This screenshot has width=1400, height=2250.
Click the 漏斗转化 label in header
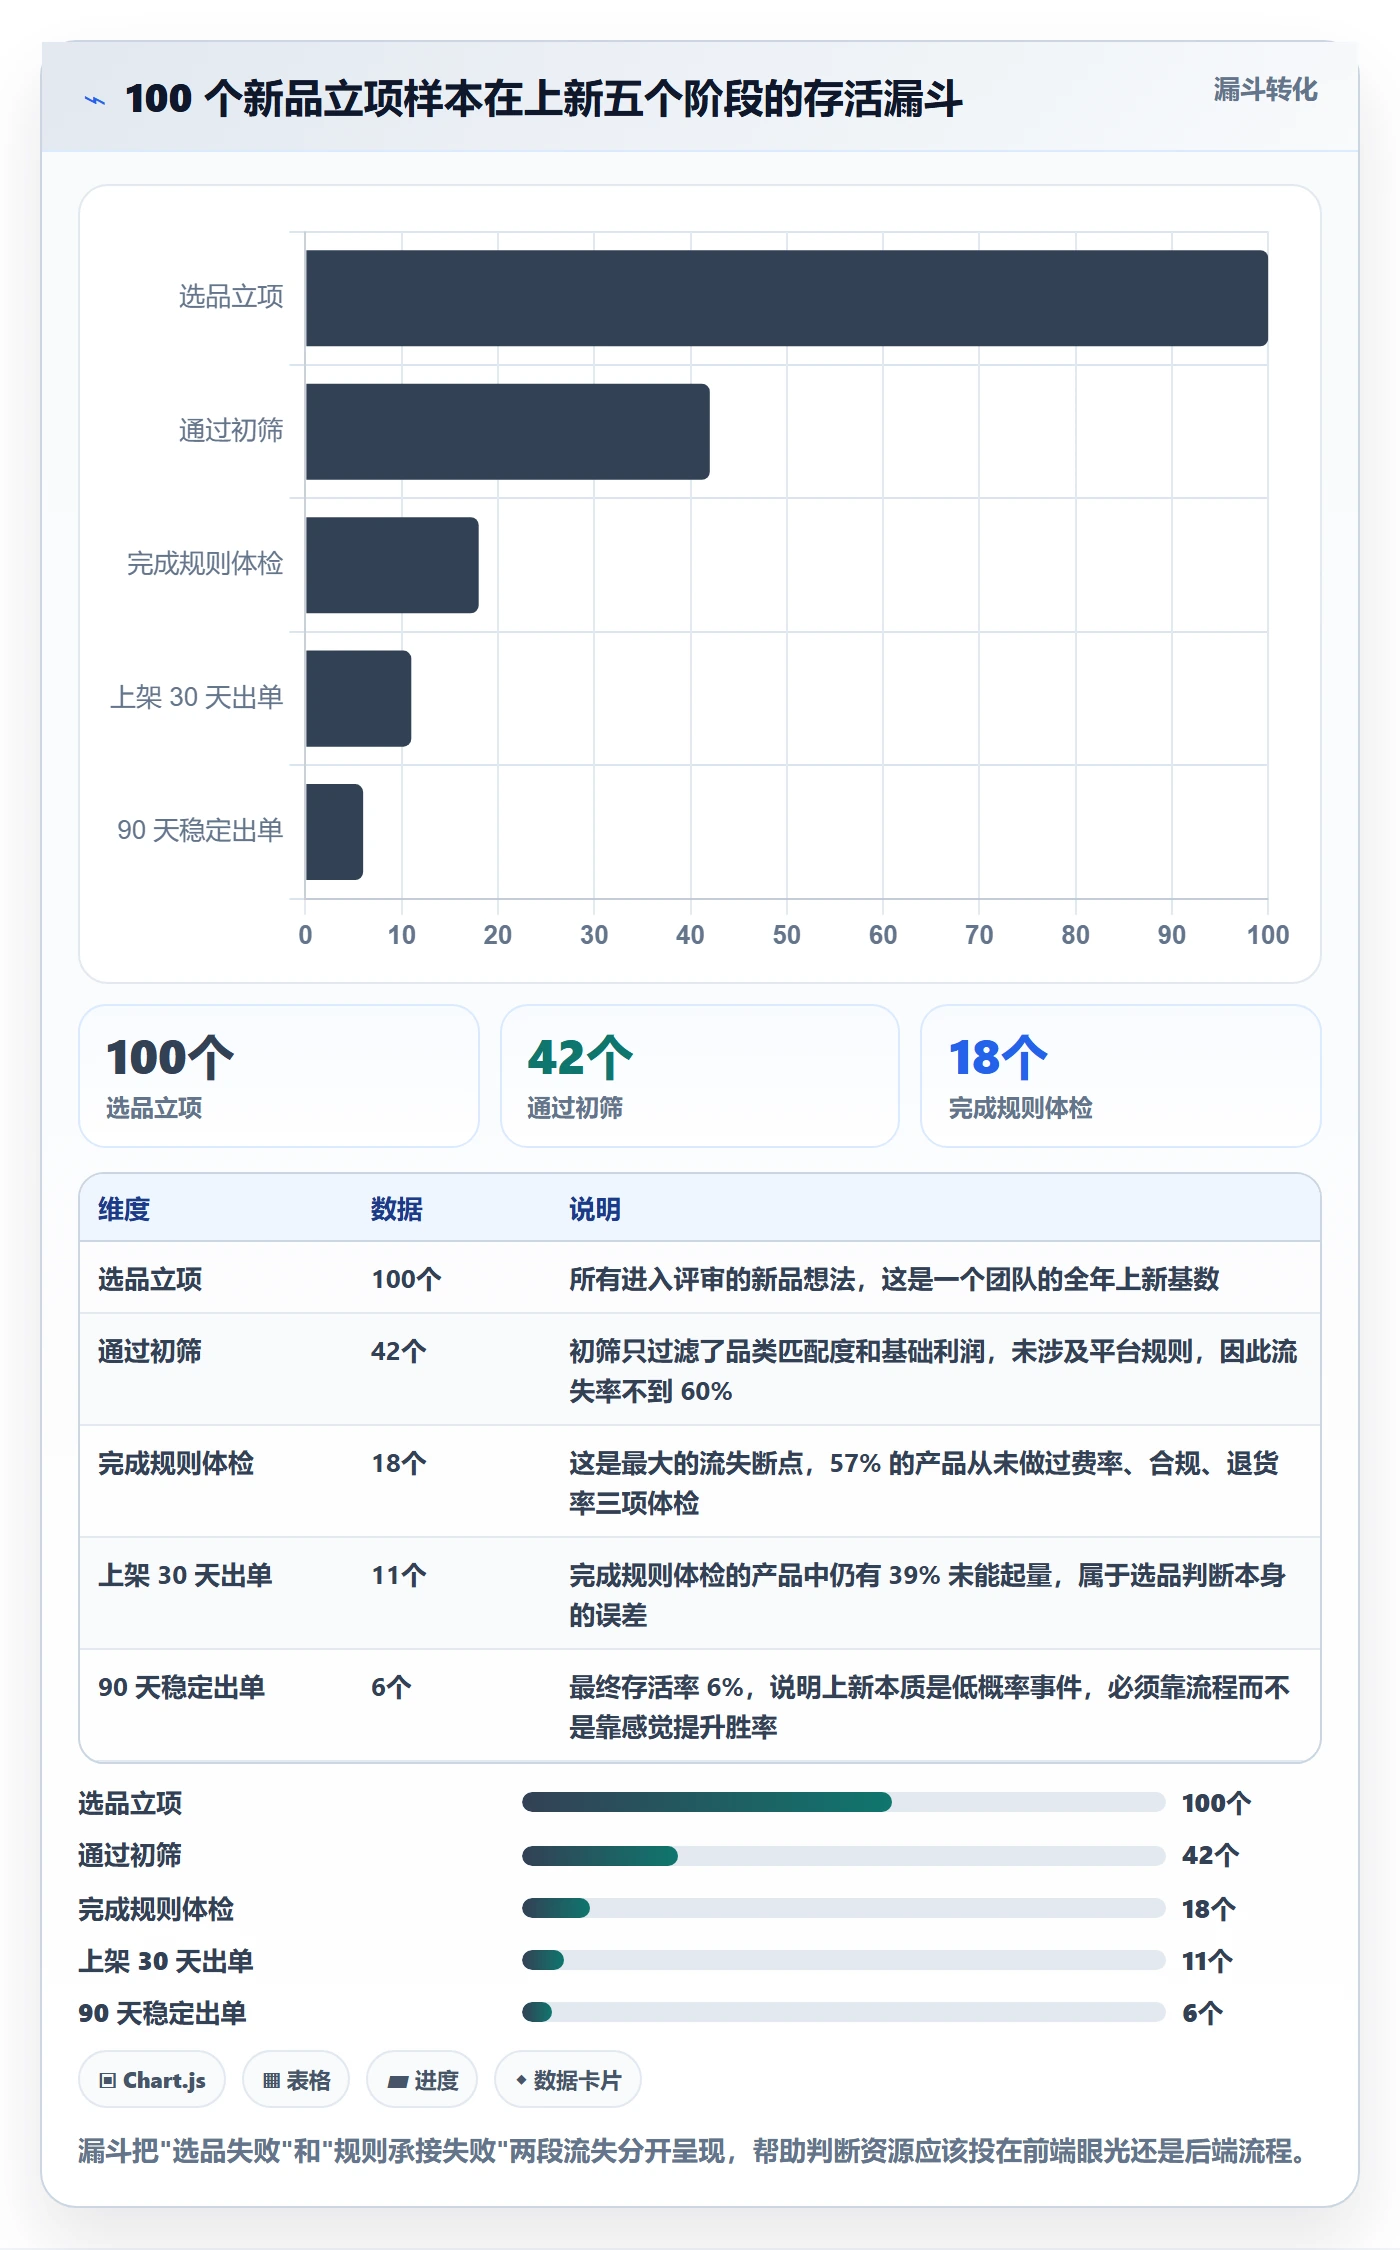pyautogui.click(x=1265, y=90)
